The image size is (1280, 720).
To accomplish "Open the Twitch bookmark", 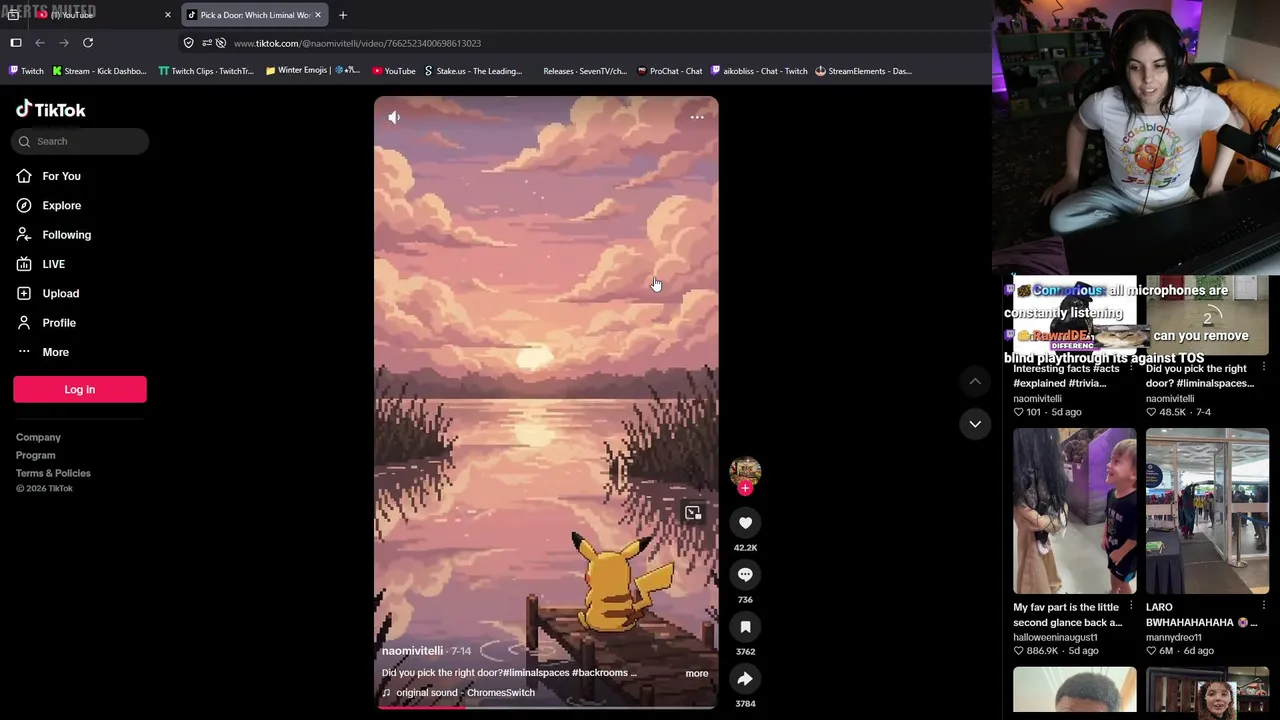I will tap(26, 71).
